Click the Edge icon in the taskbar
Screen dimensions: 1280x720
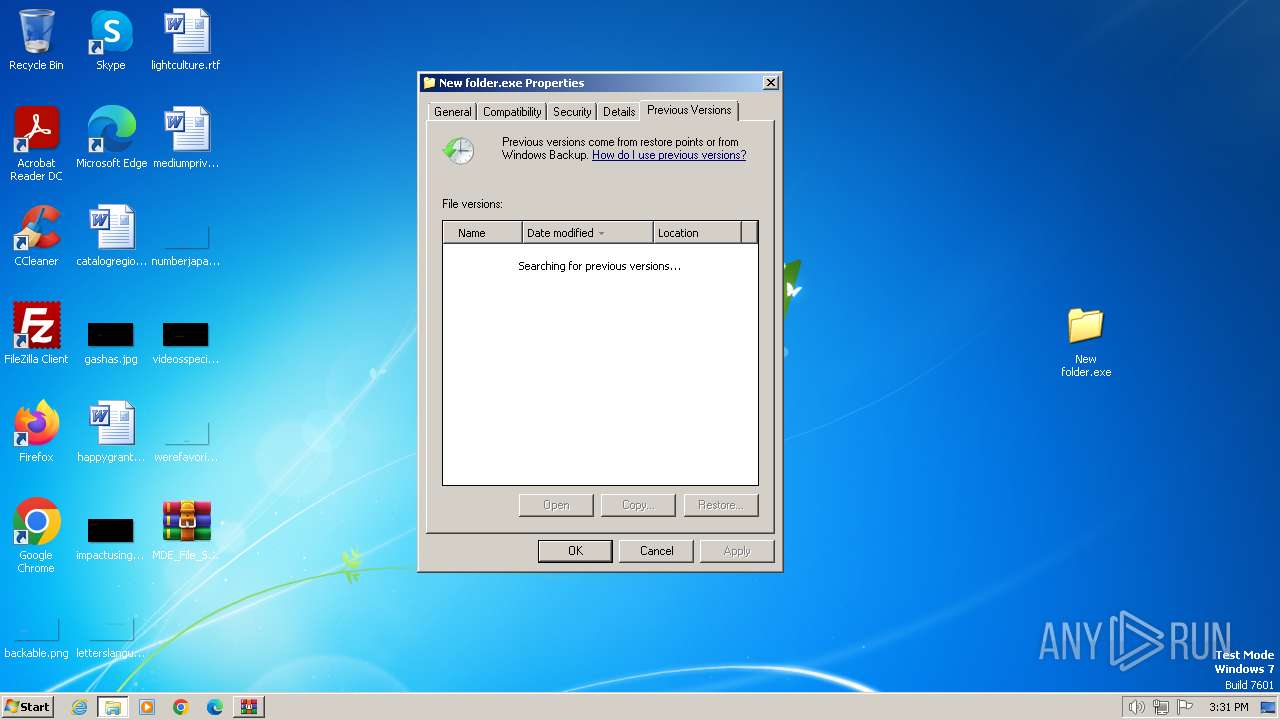[215, 707]
